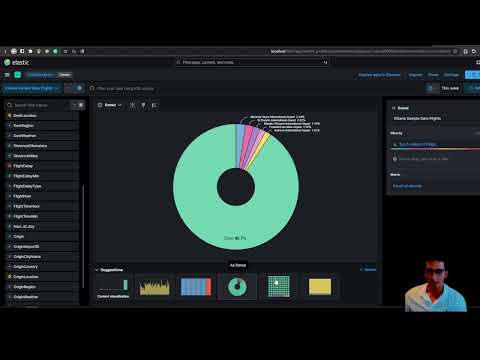Click the first toolbar icon right of the Donut selector
480x360 pixels.
coord(132,105)
